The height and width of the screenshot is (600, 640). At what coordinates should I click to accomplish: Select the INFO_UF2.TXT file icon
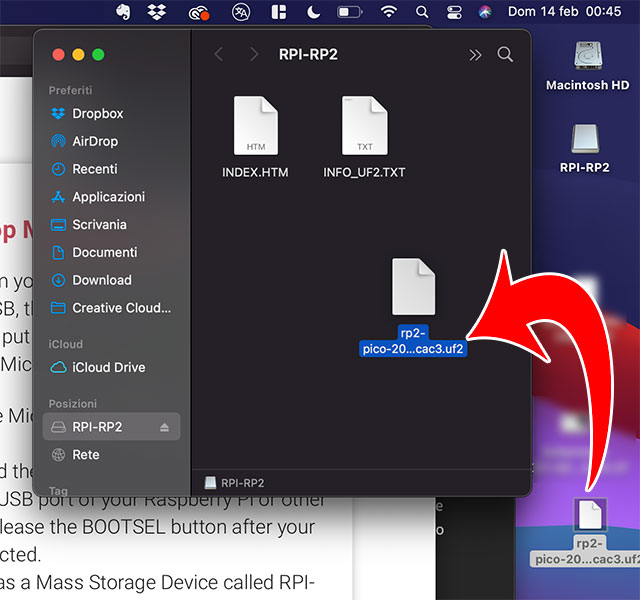tap(364, 126)
